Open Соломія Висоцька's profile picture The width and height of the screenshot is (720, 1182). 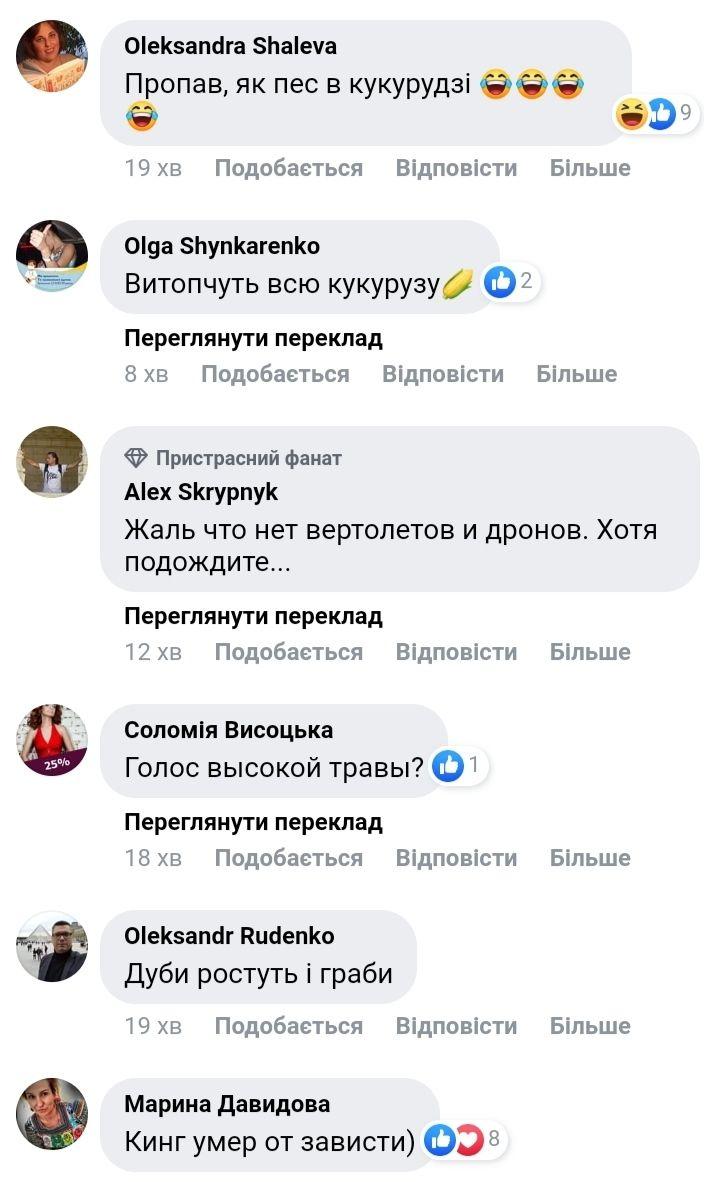click(52, 740)
